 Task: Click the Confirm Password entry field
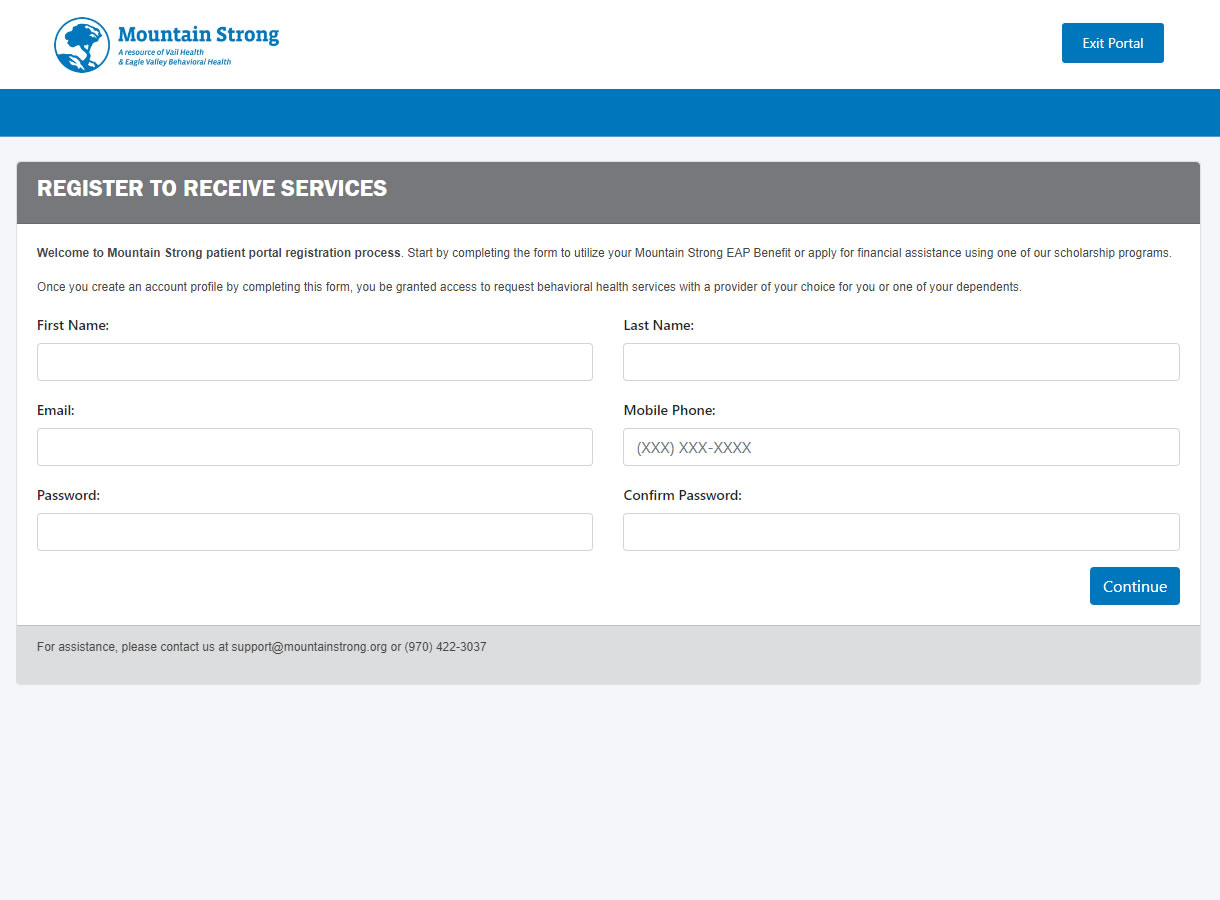pyautogui.click(x=900, y=532)
